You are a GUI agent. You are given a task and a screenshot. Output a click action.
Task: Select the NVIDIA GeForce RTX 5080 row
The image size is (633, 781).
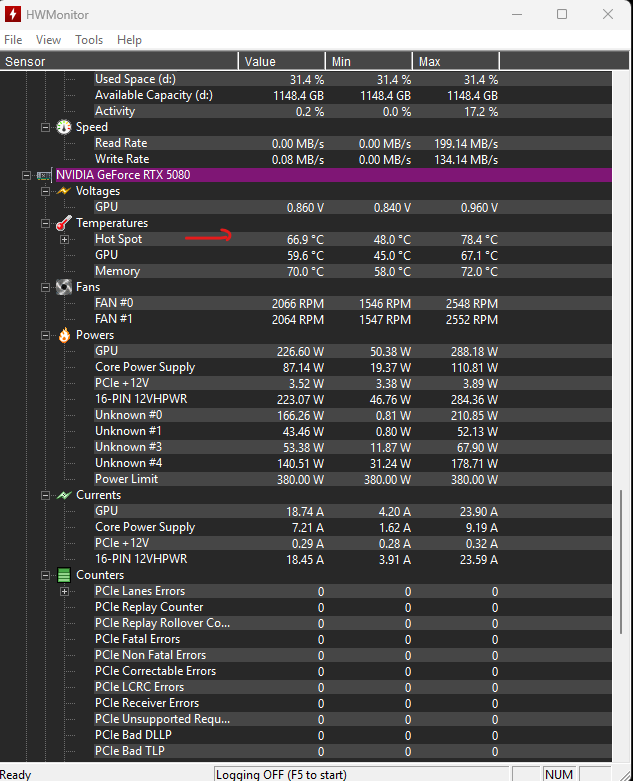[x=333, y=175]
